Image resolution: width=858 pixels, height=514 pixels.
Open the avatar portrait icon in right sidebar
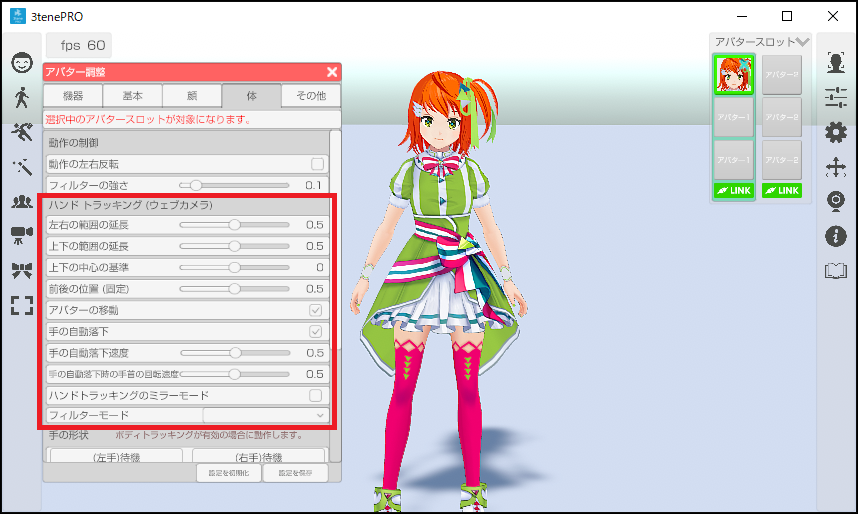click(x=836, y=62)
